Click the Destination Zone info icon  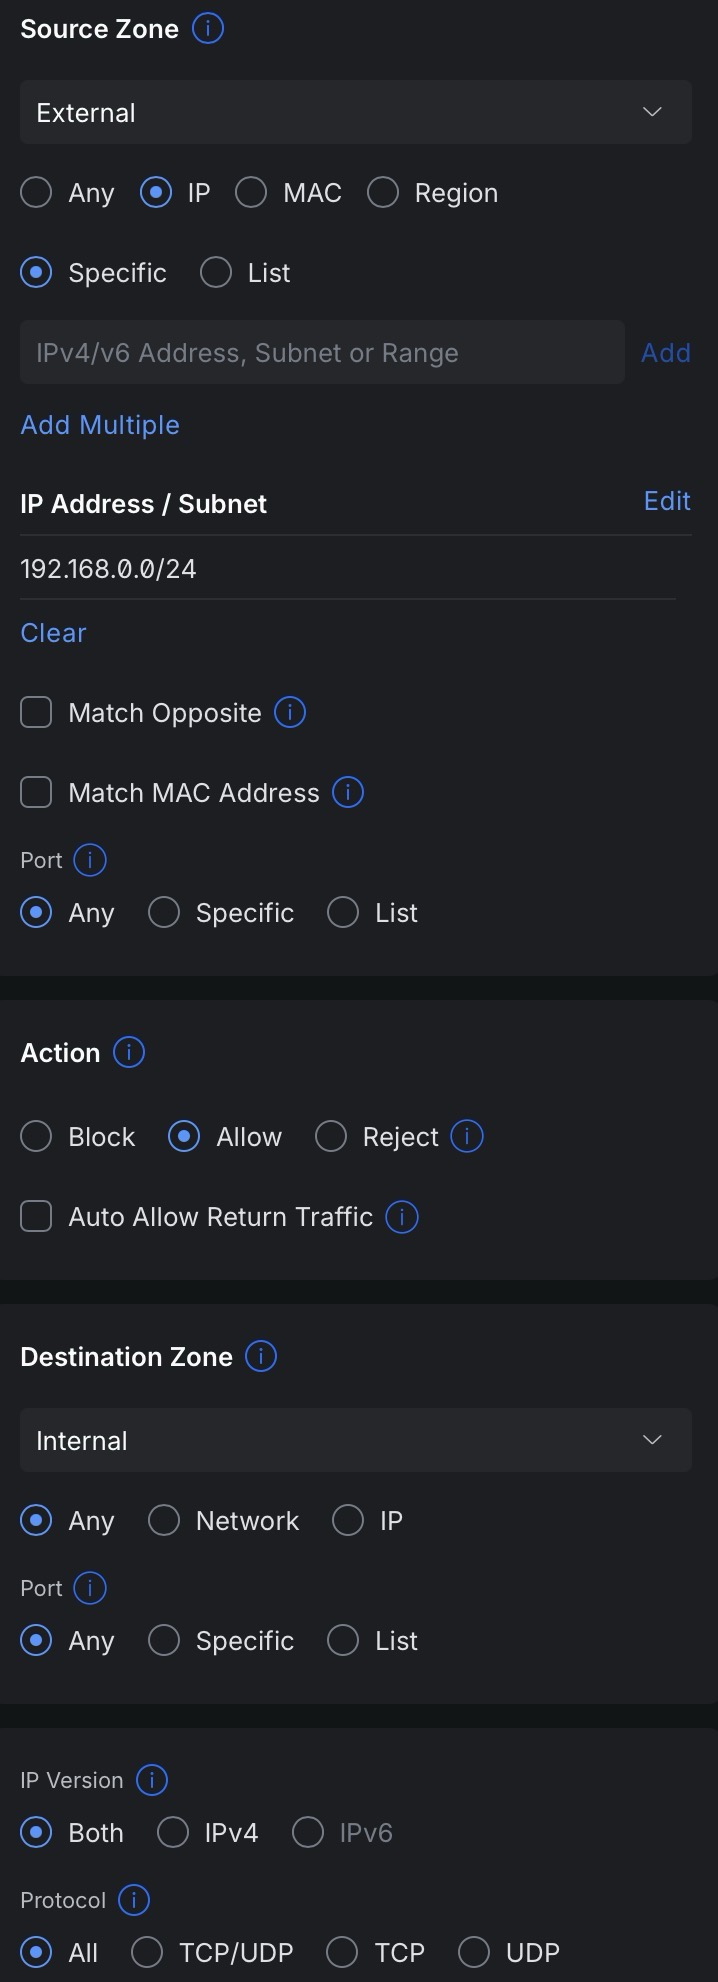coord(261,1357)
